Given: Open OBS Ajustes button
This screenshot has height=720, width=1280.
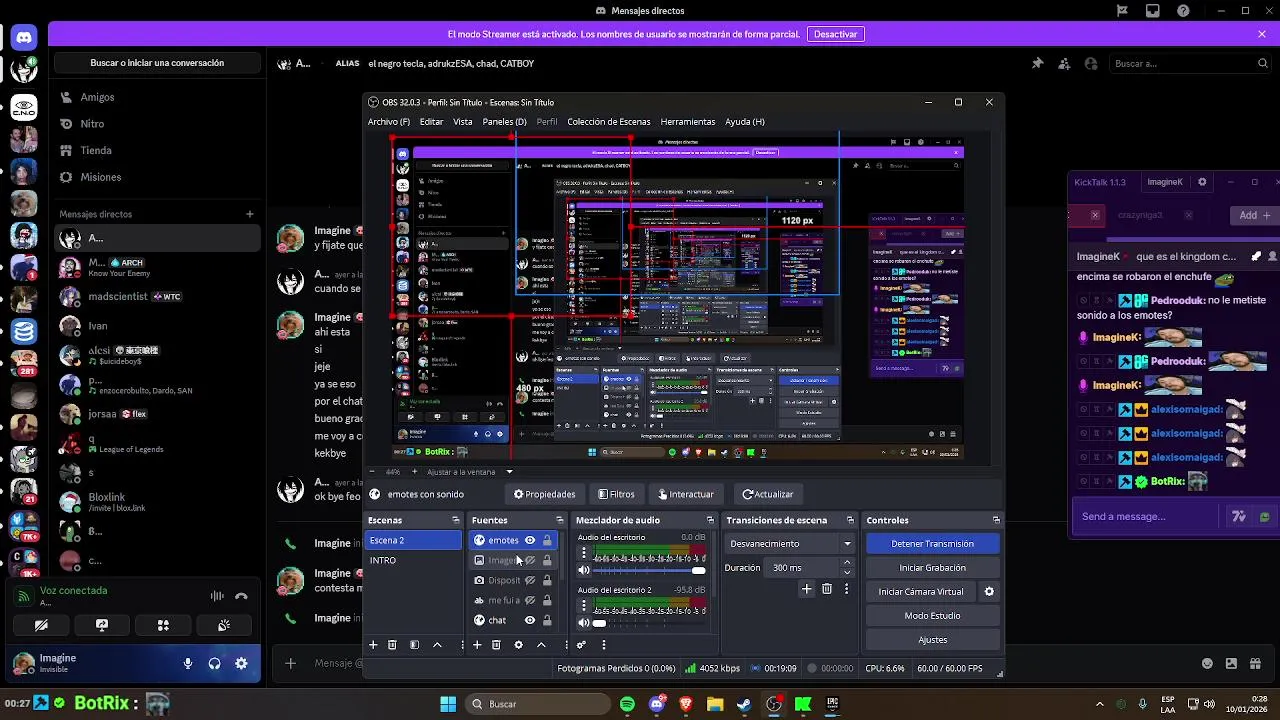Looking at the screenshot, I should [x=932, y=640].
